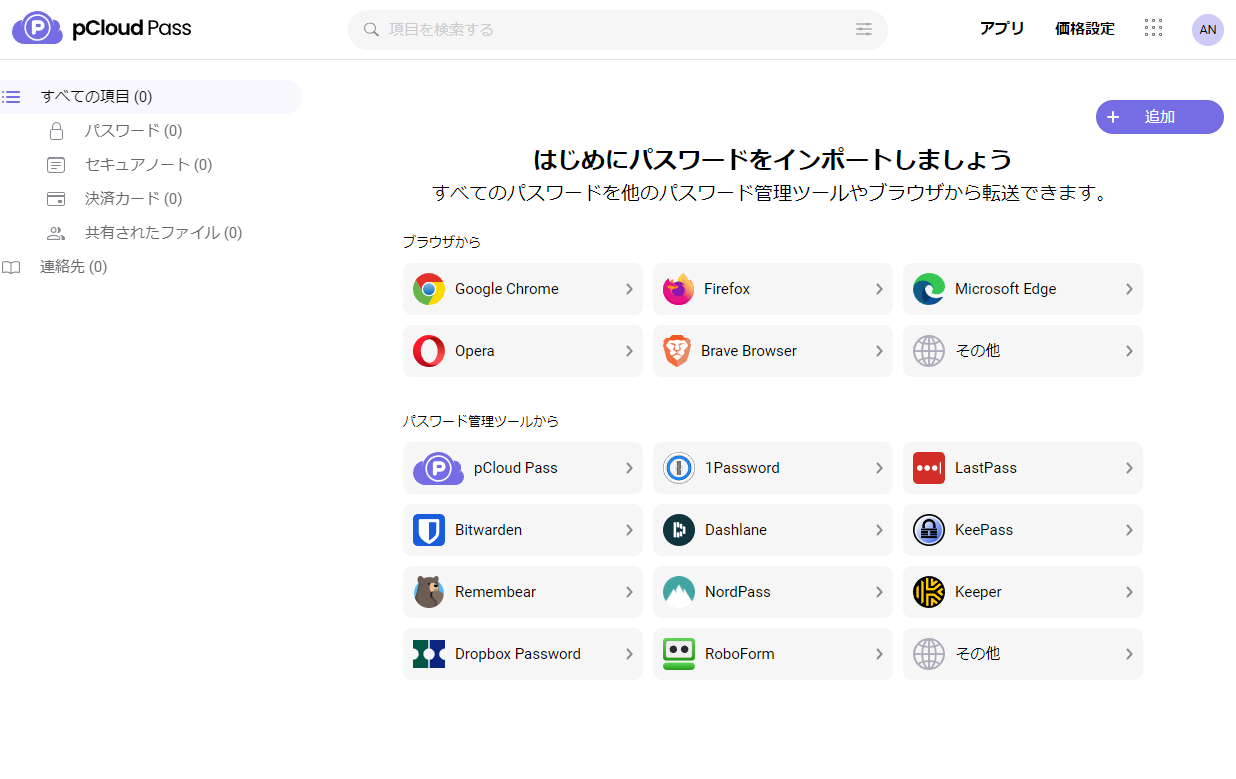Expand 1Password import chevron
Viewport: 1236px width, 779px height.
coord(879,468)
